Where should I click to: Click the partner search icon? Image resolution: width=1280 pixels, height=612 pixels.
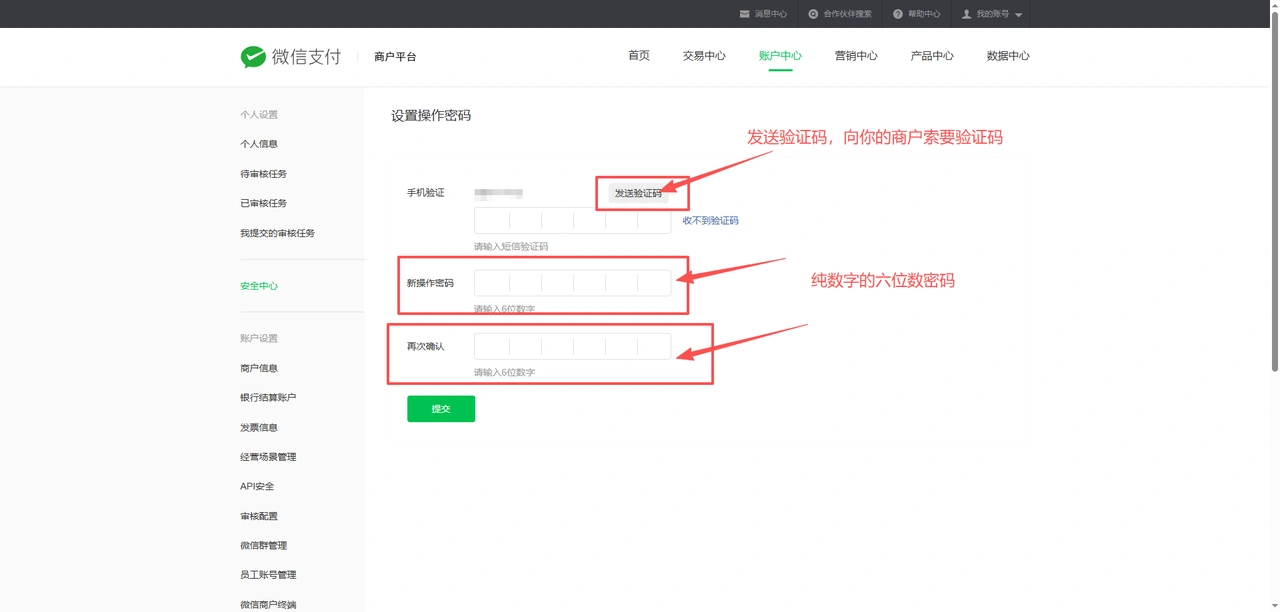pyautogui.click(x=813, y=14)
